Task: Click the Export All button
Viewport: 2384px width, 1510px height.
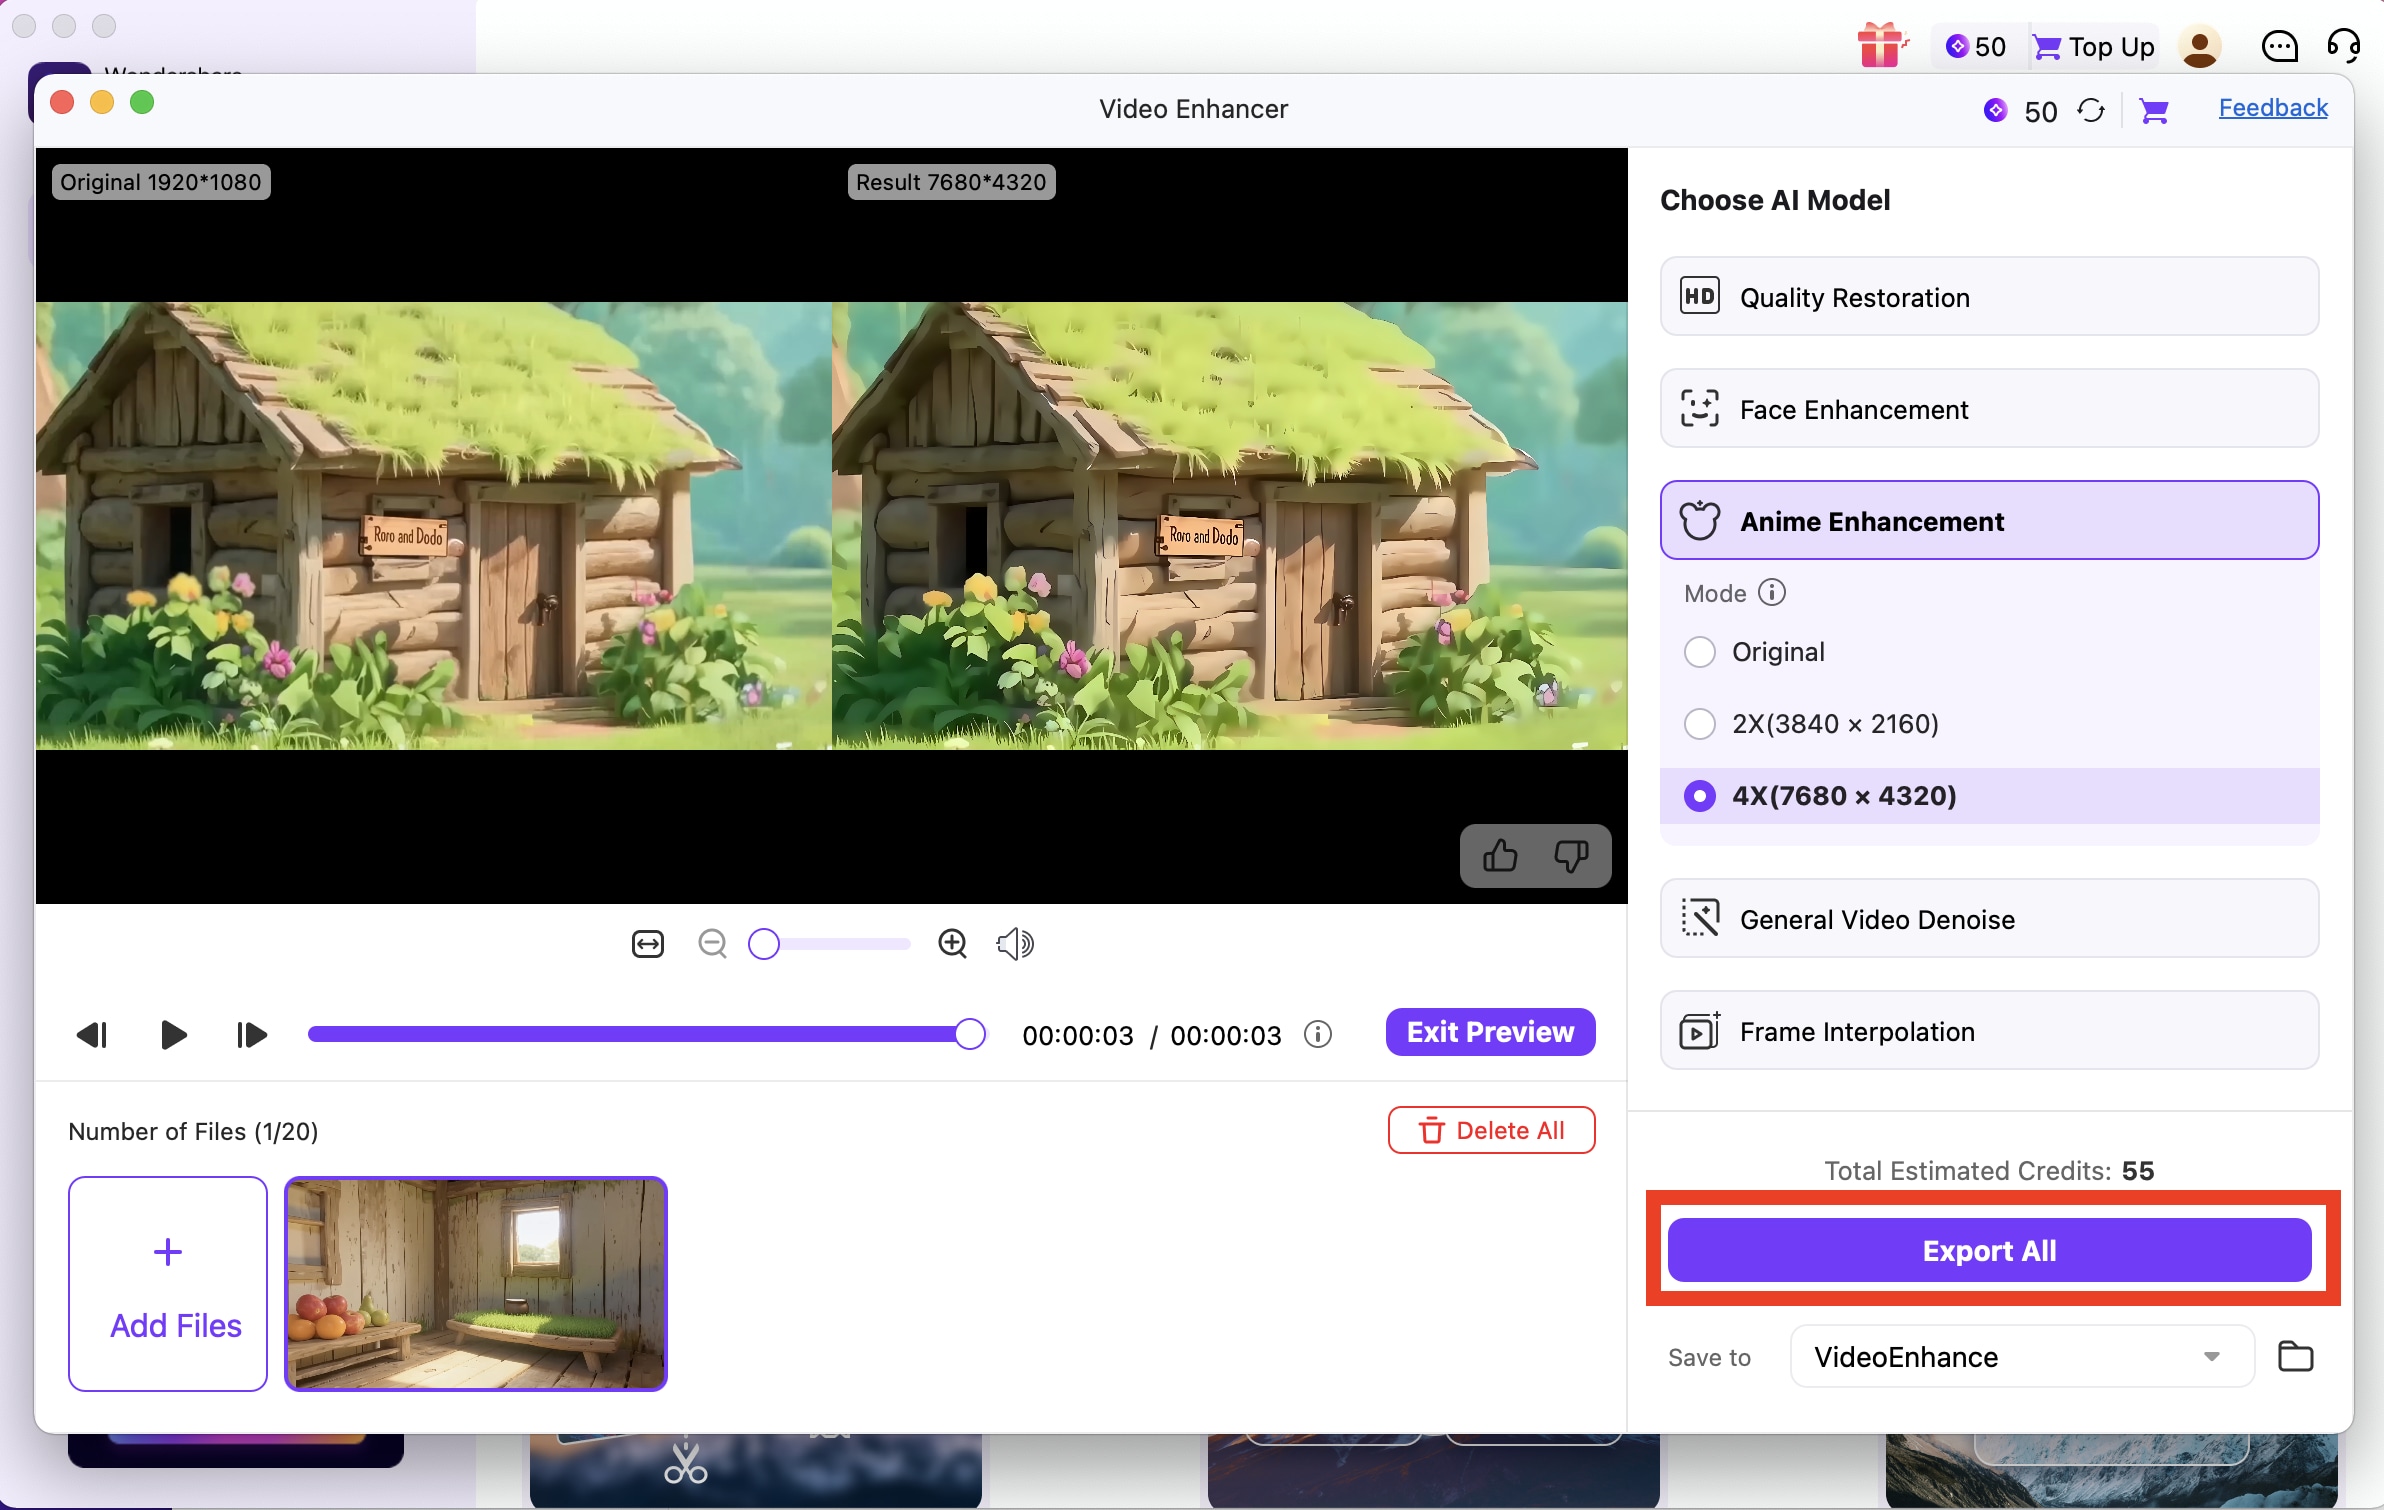Action: [x=1991, y=1249]
